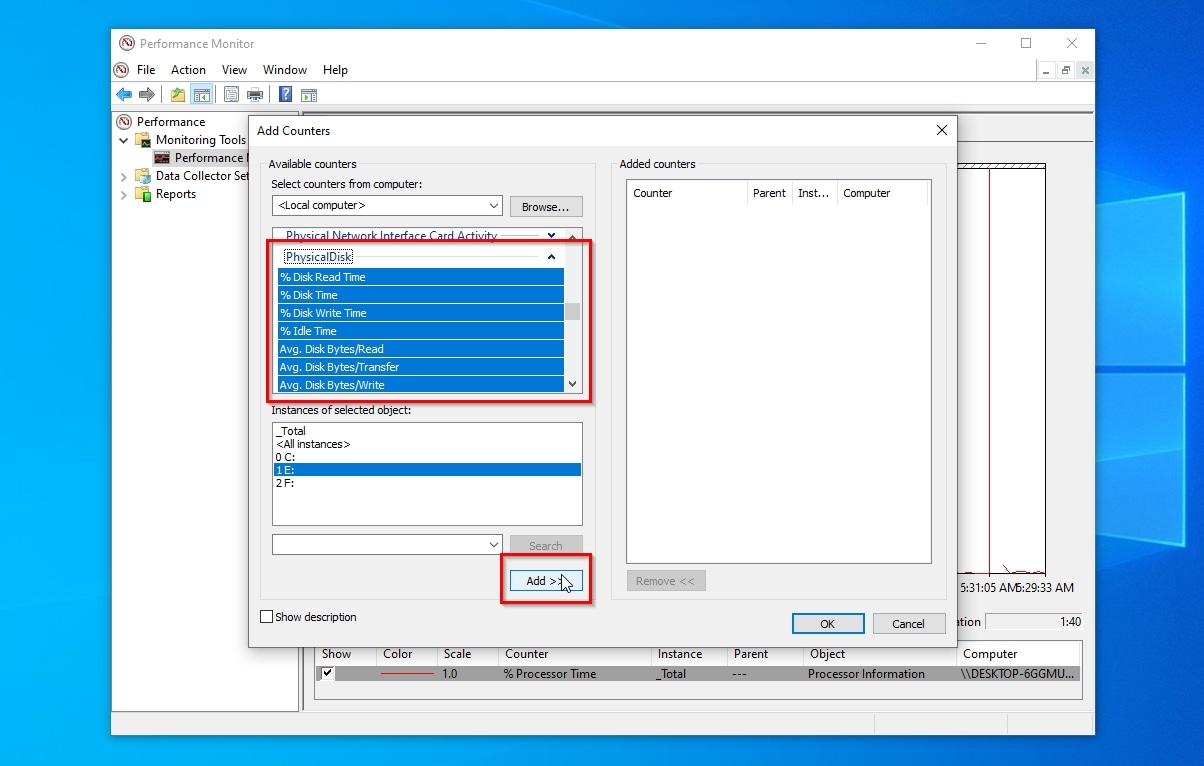Click the Performance Monitor title bar icon
The height and width of the screenshot is (766, 1204).
click(x=127, y=43)
